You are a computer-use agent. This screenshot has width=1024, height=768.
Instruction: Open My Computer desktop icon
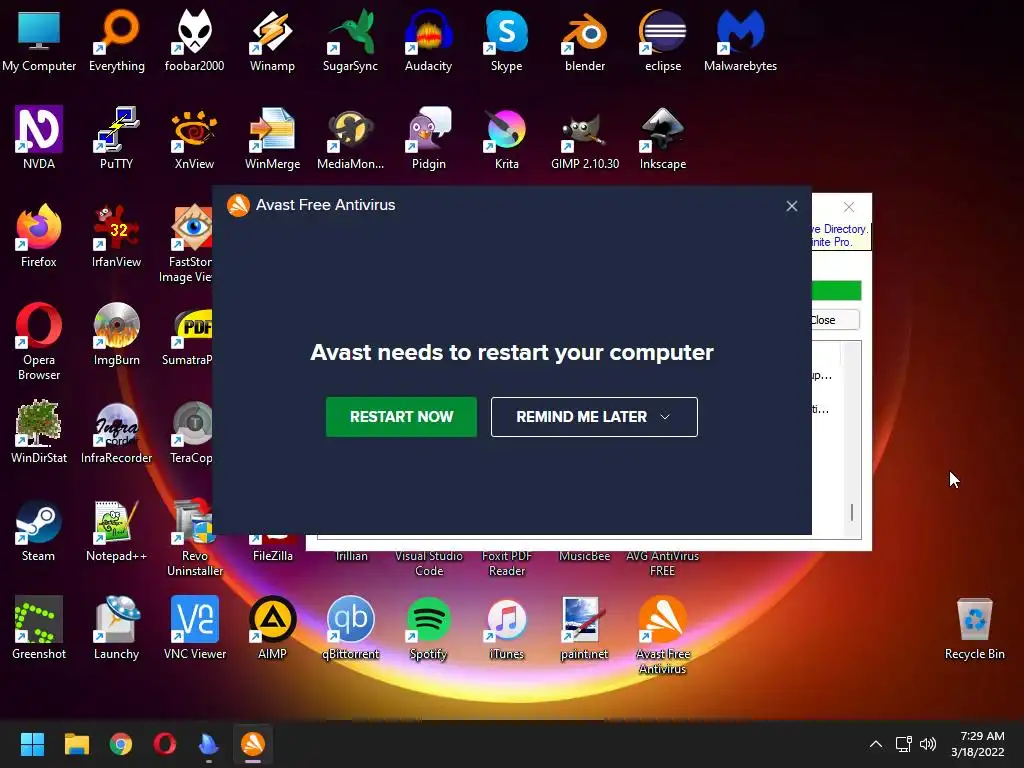coord(39,40)
